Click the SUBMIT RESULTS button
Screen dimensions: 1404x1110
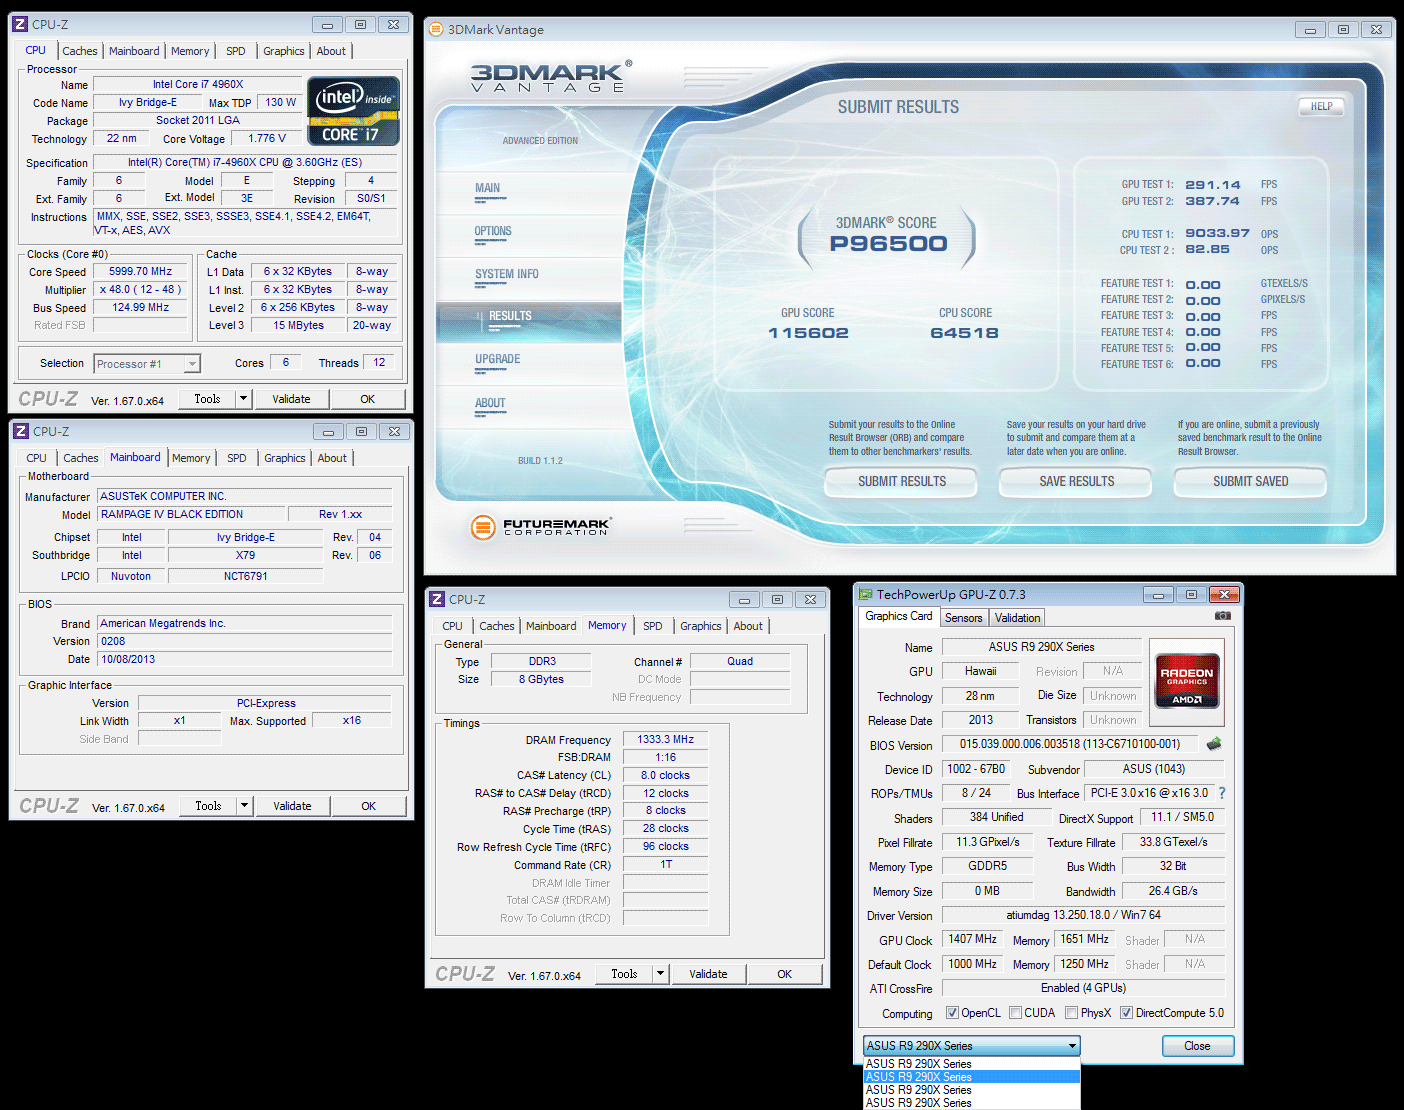click(901, 482)
